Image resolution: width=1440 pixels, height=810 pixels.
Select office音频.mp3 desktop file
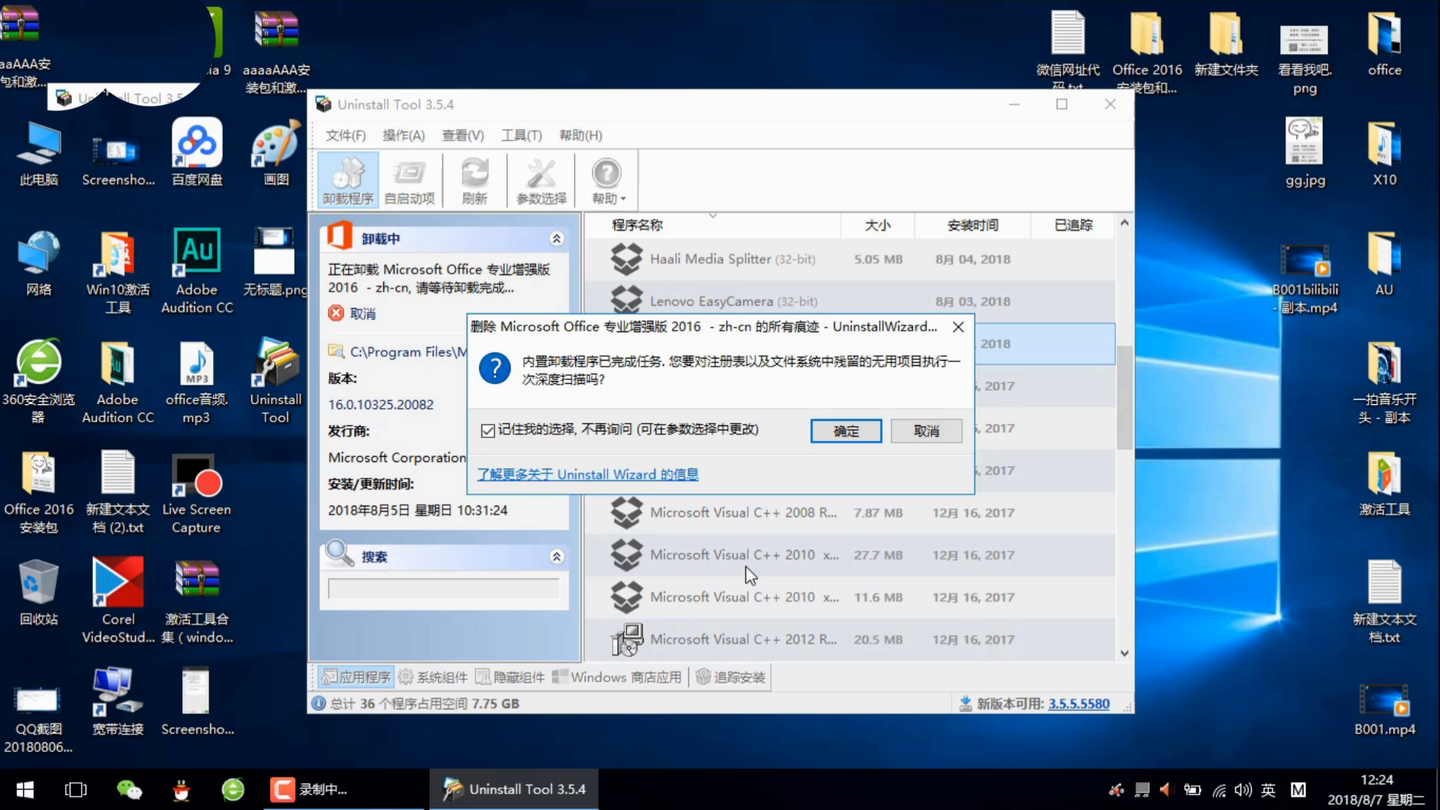click(196, 382)
